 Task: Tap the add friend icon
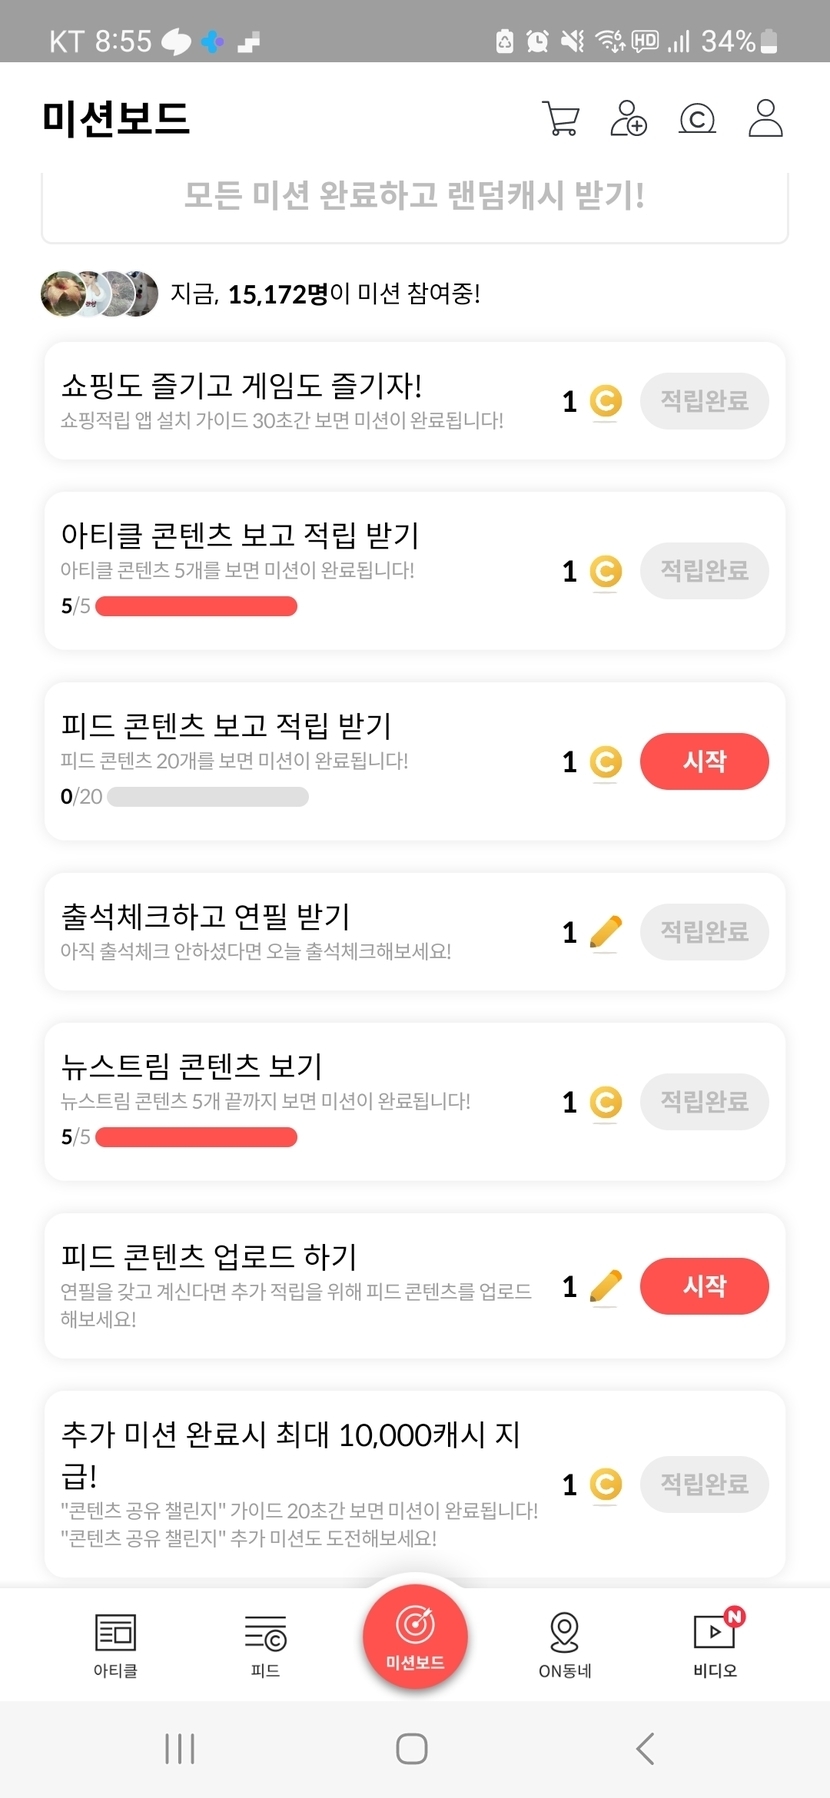[629, 118]
